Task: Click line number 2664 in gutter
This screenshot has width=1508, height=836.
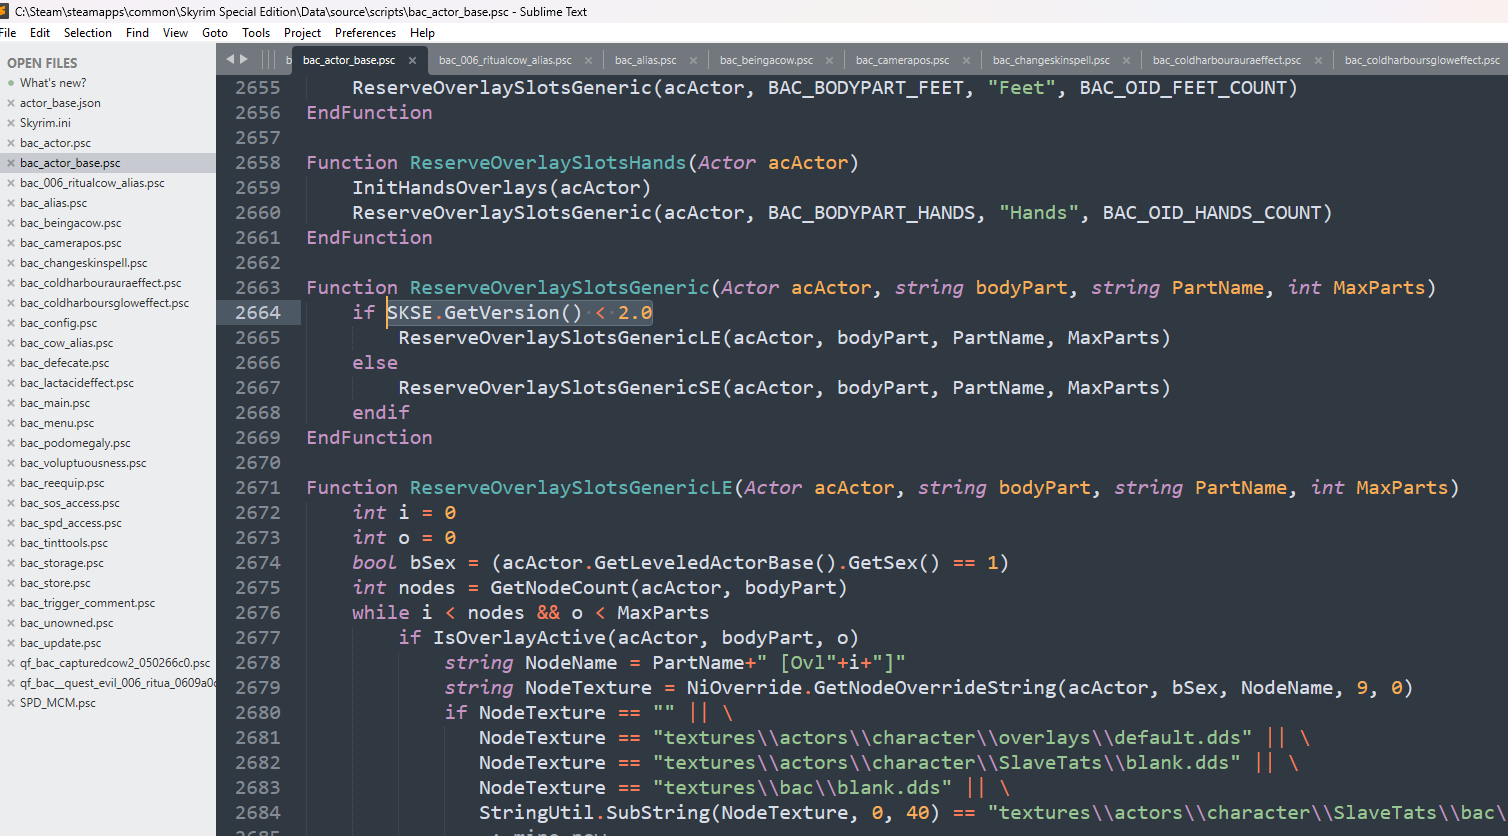Action: pyautogui.click(x=258, y=313)
